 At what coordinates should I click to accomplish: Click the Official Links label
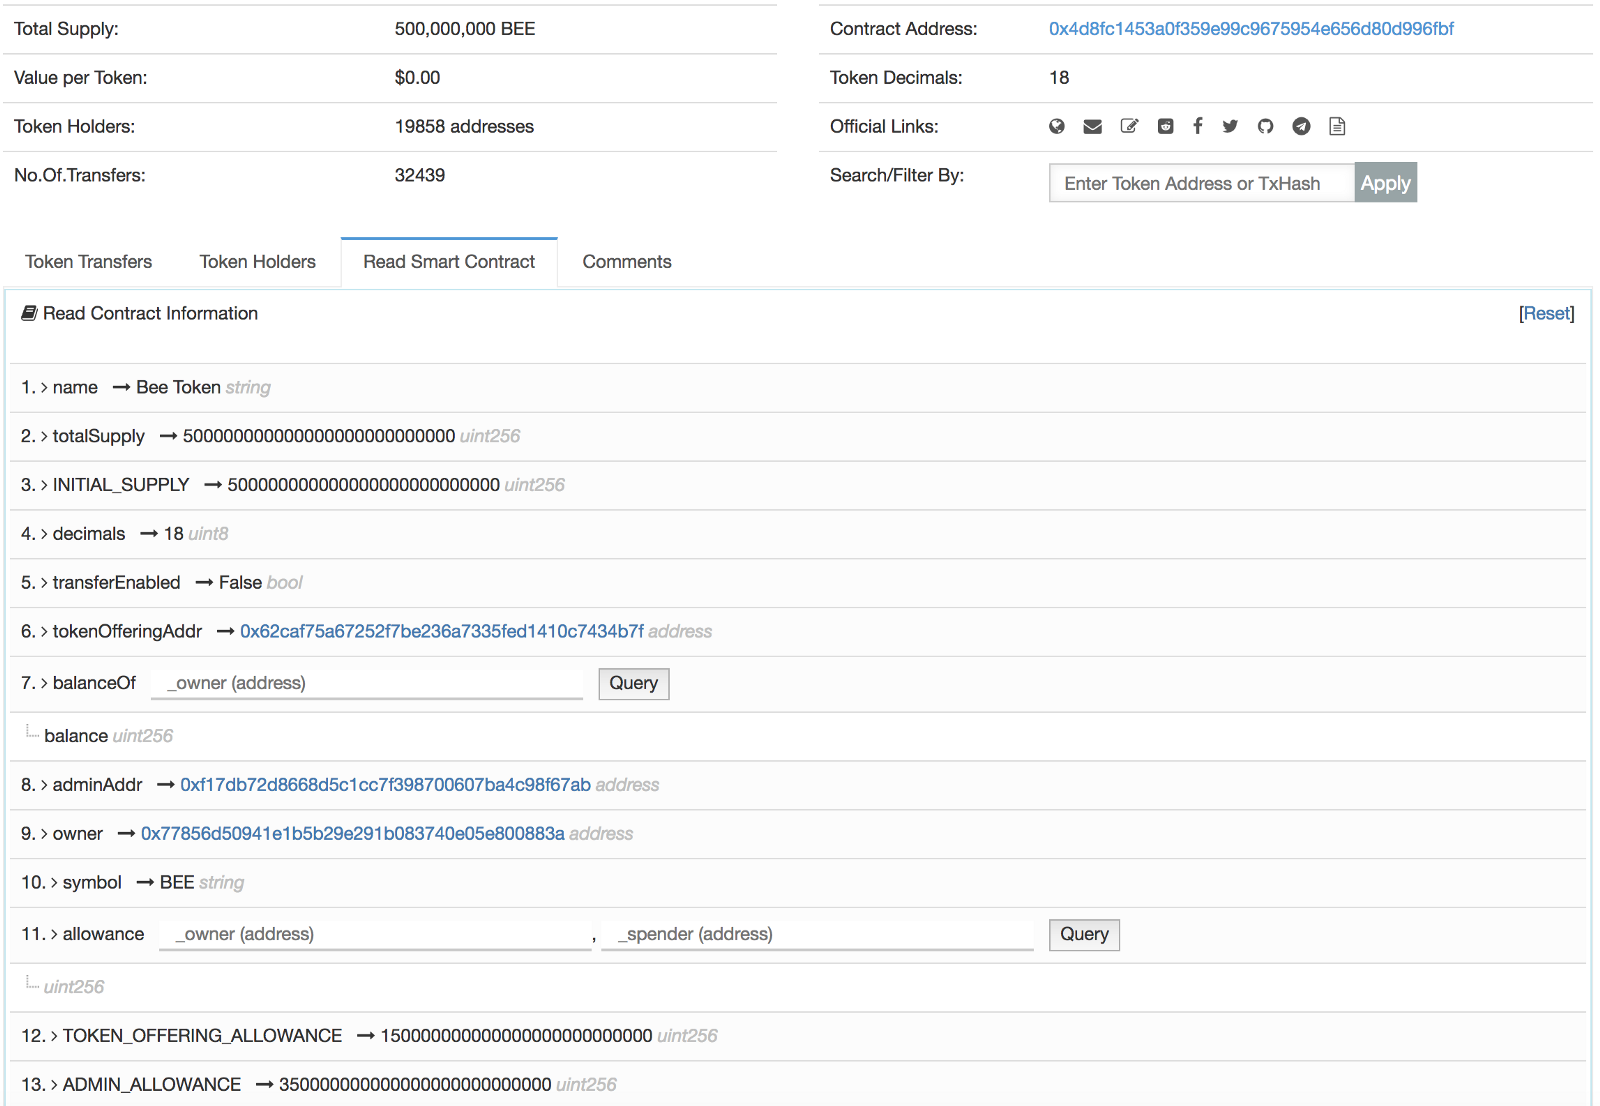[x=884, y=127]
